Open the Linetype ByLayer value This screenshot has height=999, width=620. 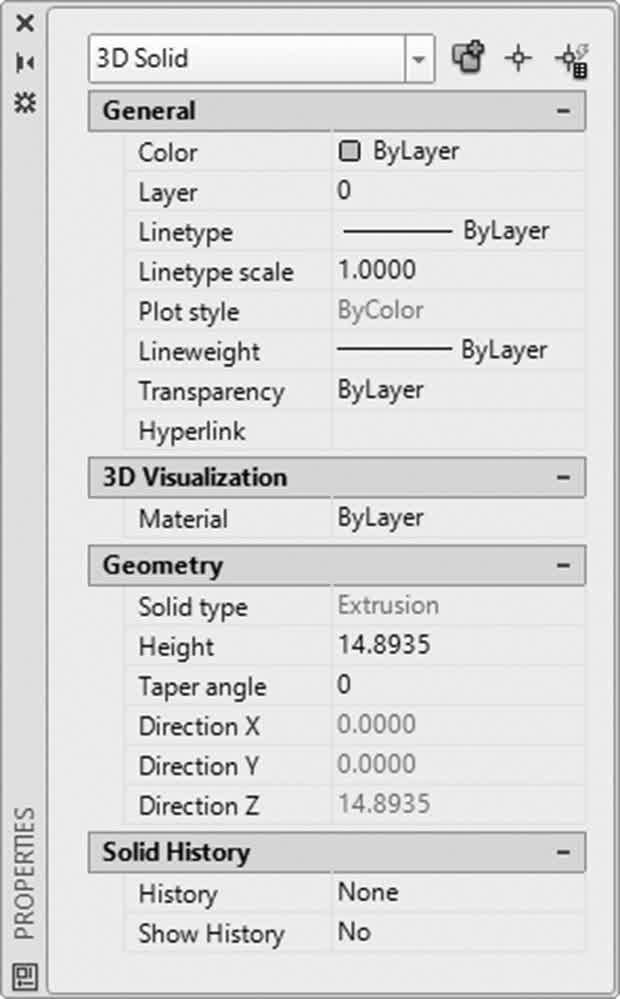458,231
